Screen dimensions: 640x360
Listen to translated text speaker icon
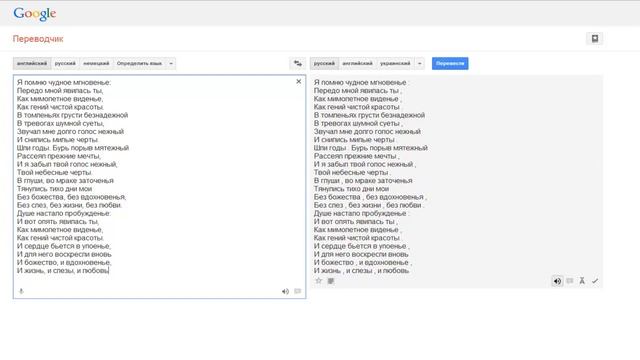557,281
